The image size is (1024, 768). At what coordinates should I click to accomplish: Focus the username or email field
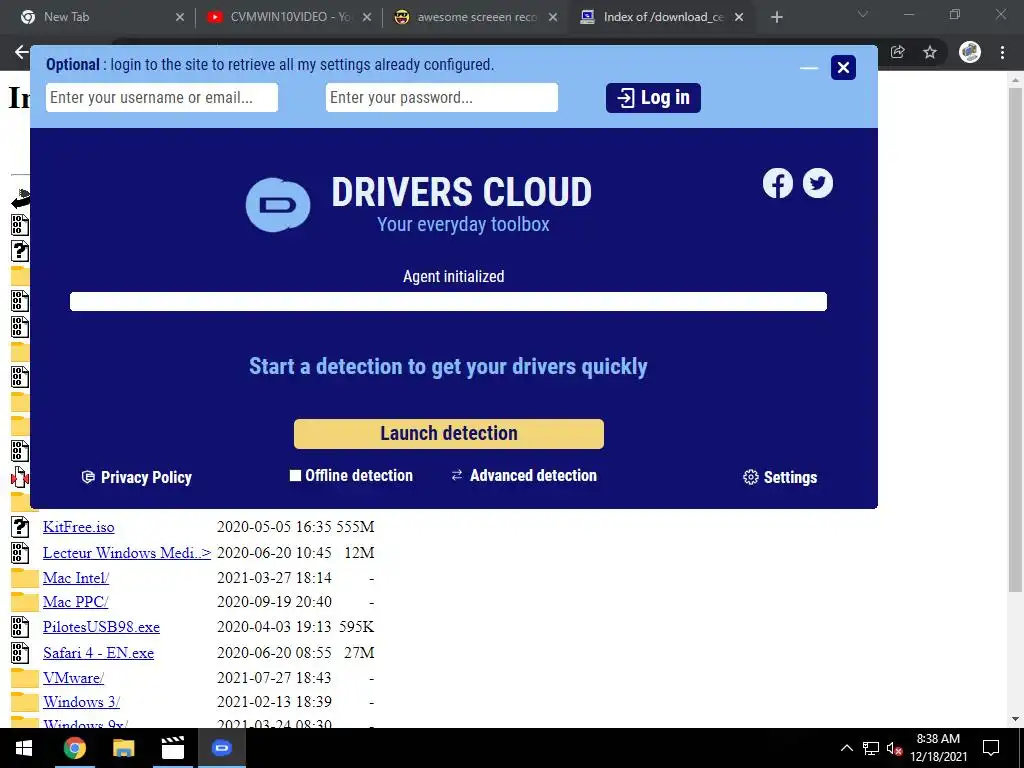click(x=162, y=97)
